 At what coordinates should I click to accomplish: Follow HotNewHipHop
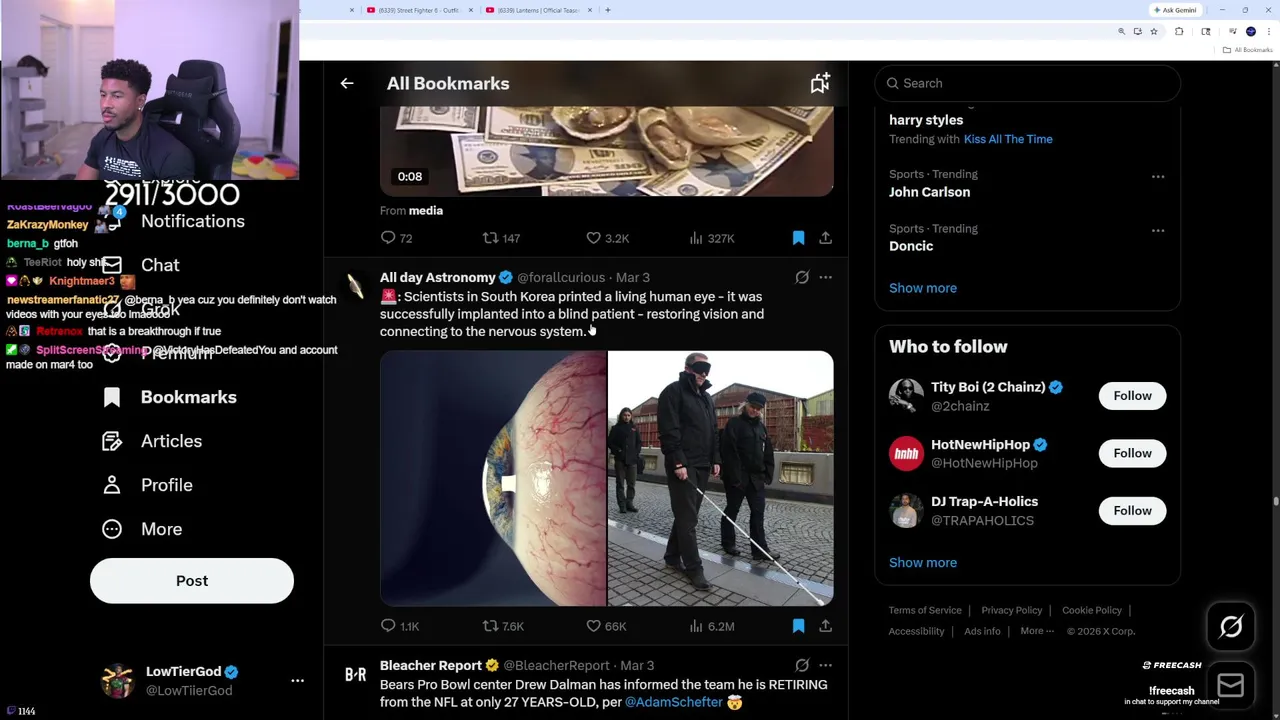(x=1132, y=453)
